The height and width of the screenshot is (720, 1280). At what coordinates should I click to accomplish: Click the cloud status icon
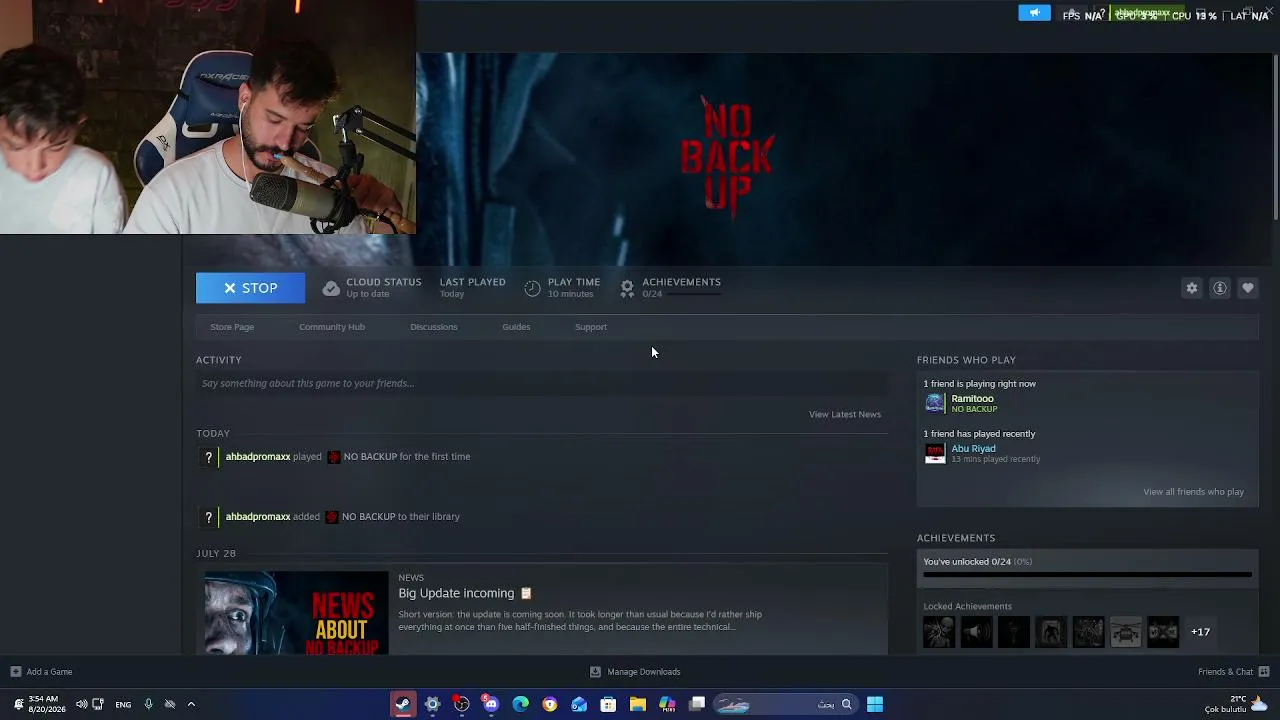[331, 288]
